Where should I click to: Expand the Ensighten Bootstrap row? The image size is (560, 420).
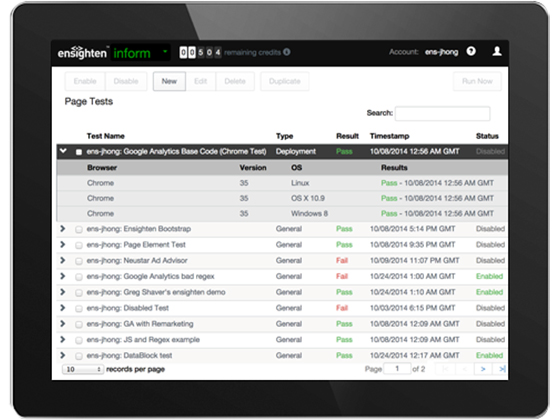coord(62,229)
